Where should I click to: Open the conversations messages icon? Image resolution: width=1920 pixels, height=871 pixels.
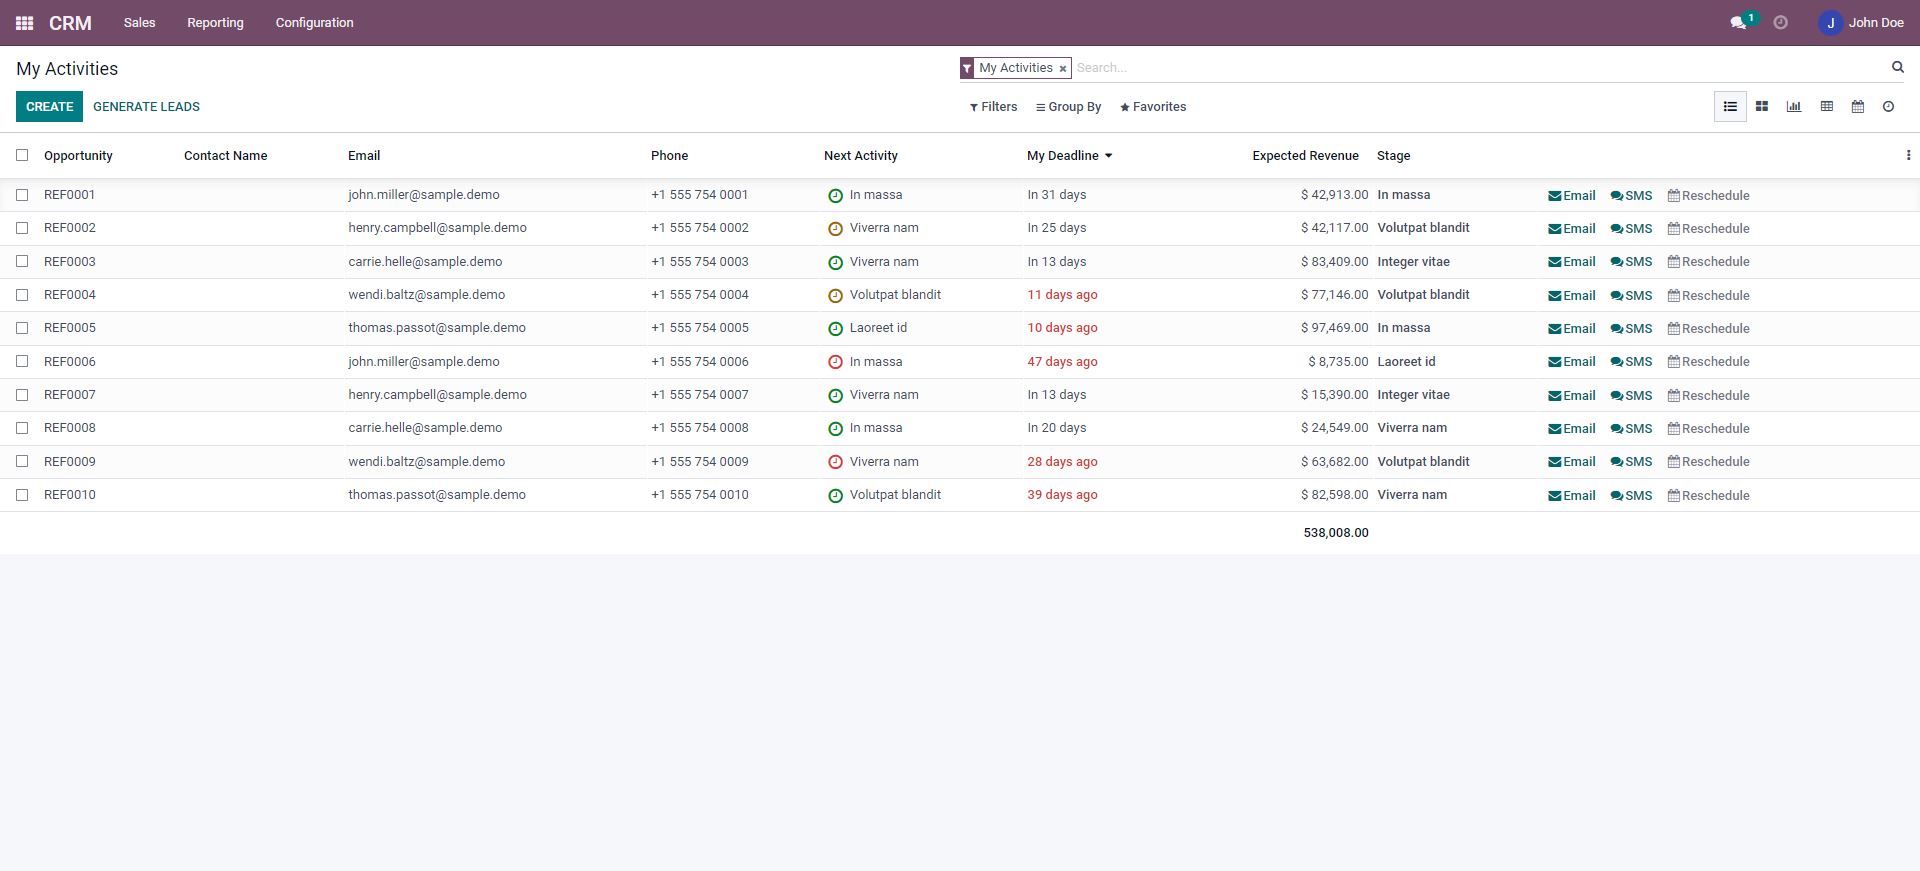tap(1739, 23)
